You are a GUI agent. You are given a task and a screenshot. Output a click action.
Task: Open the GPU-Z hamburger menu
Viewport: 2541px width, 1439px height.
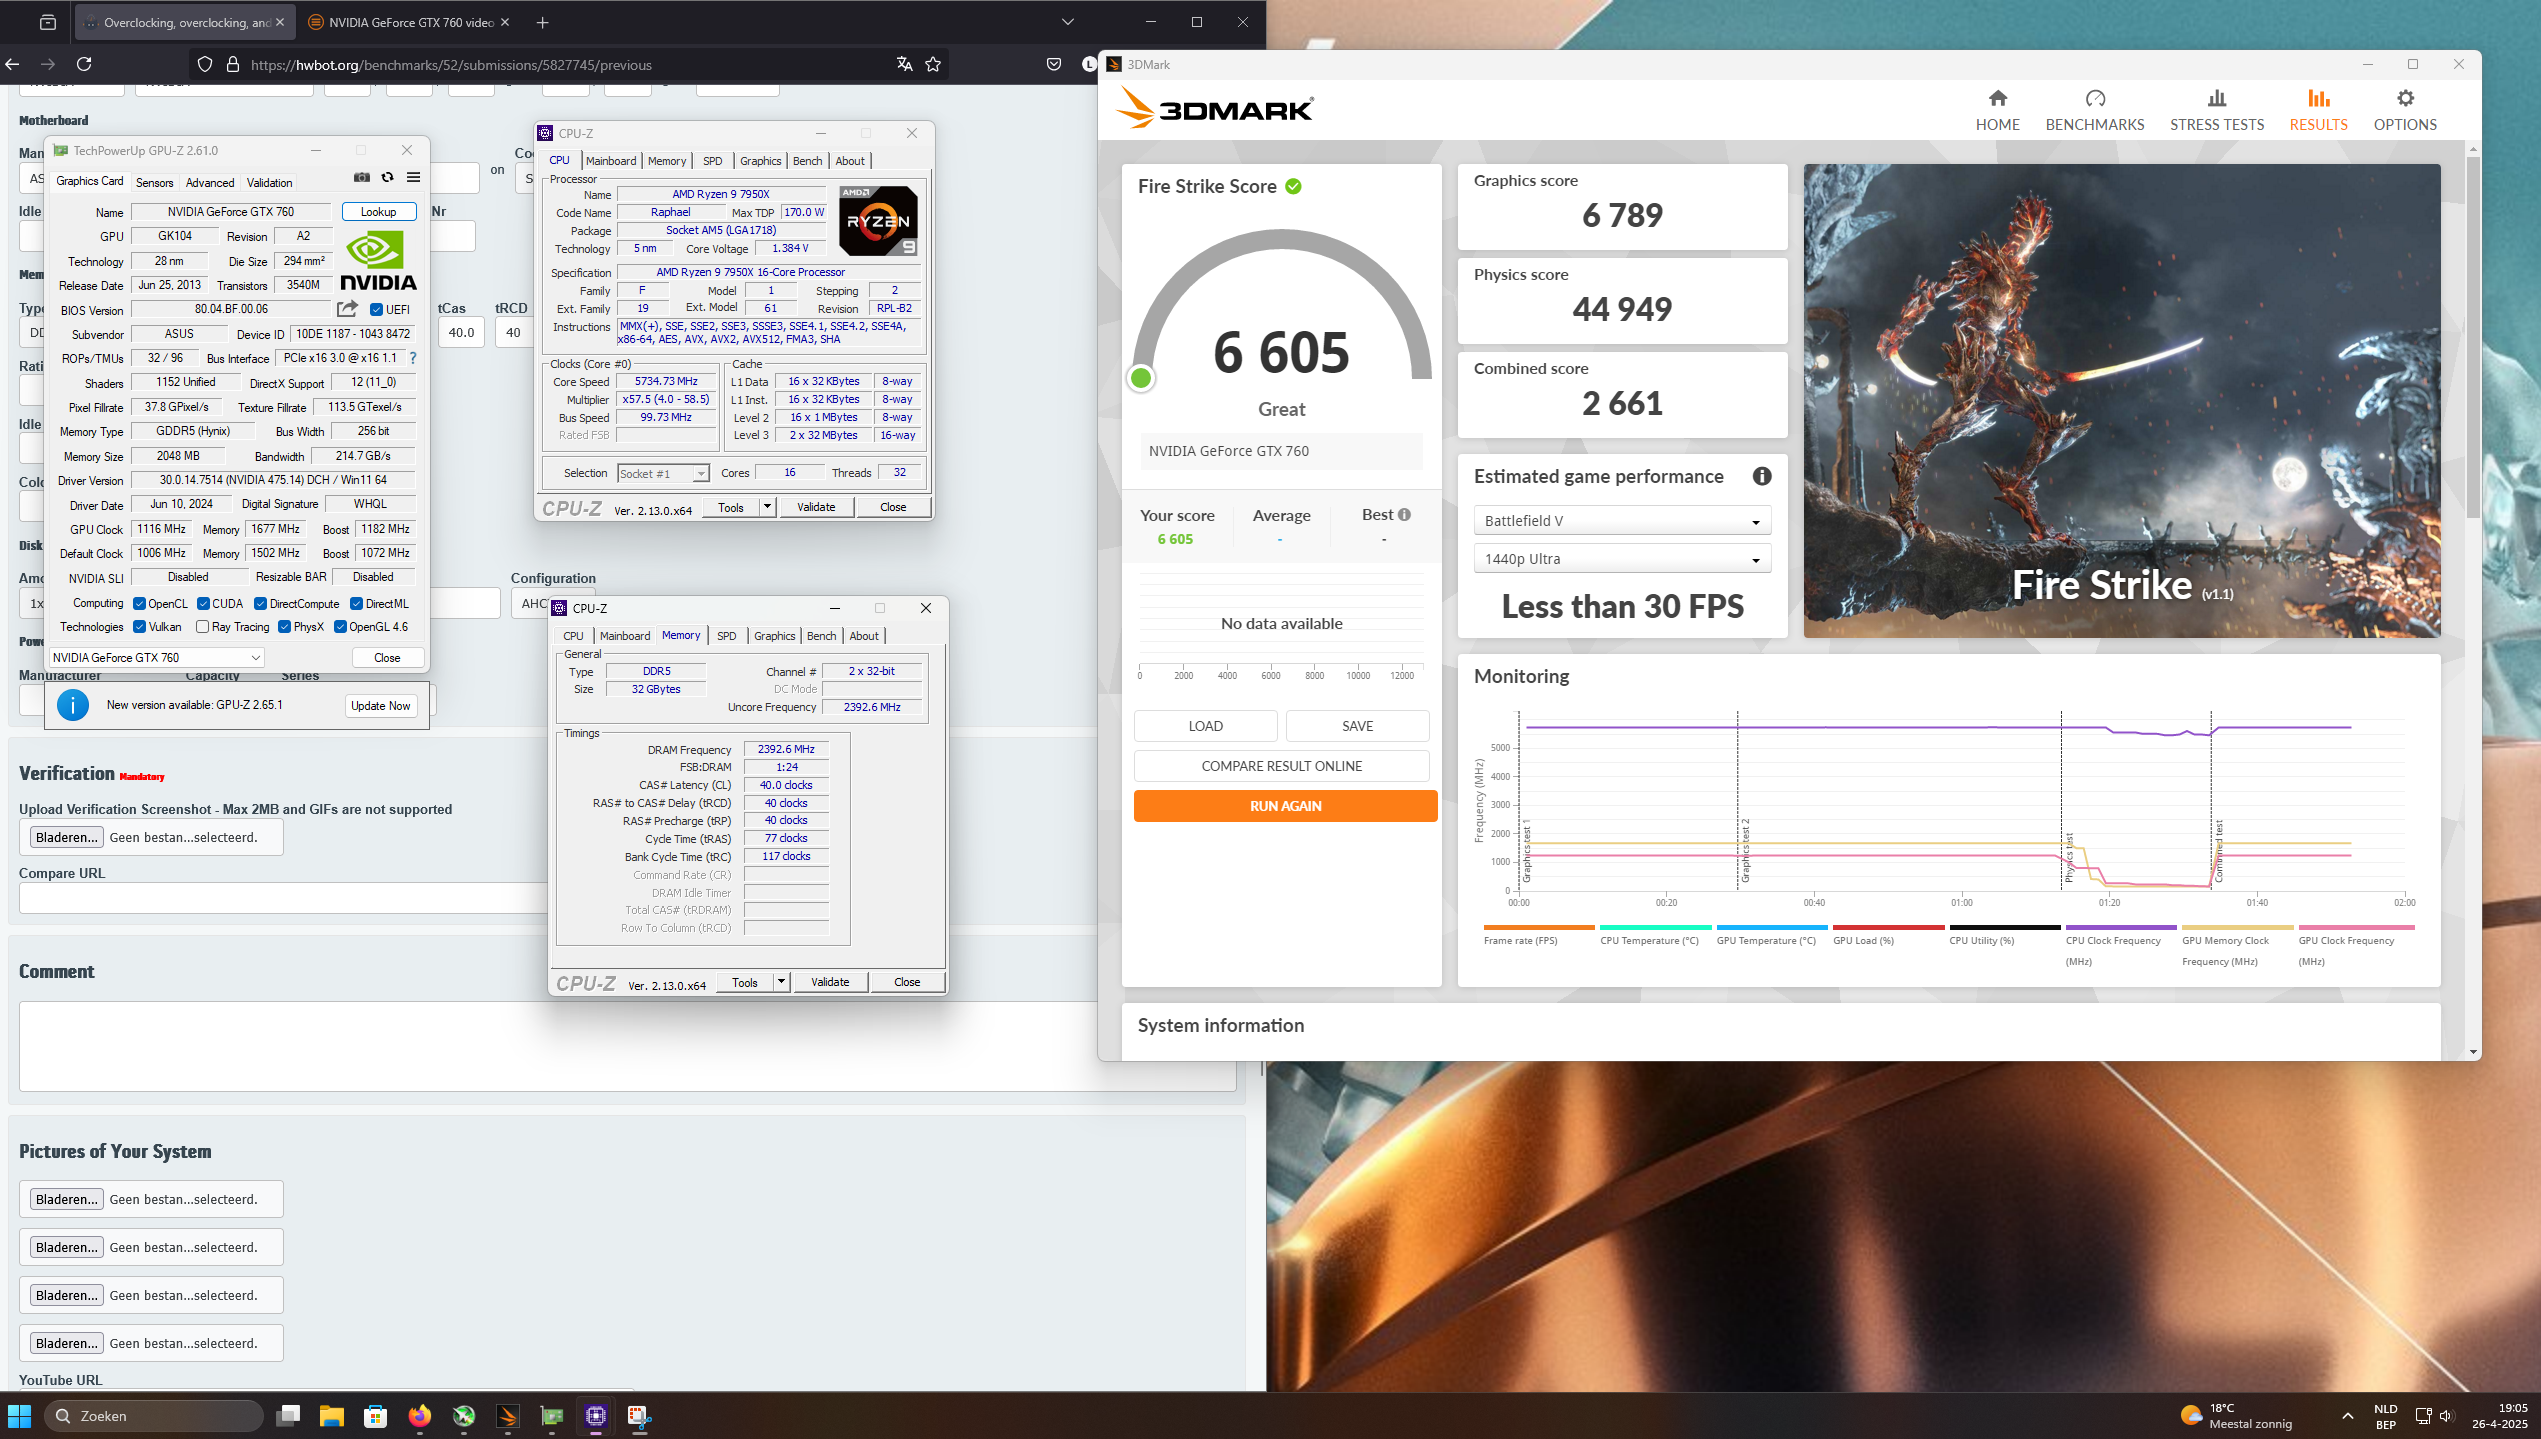(x=413, y=178)
